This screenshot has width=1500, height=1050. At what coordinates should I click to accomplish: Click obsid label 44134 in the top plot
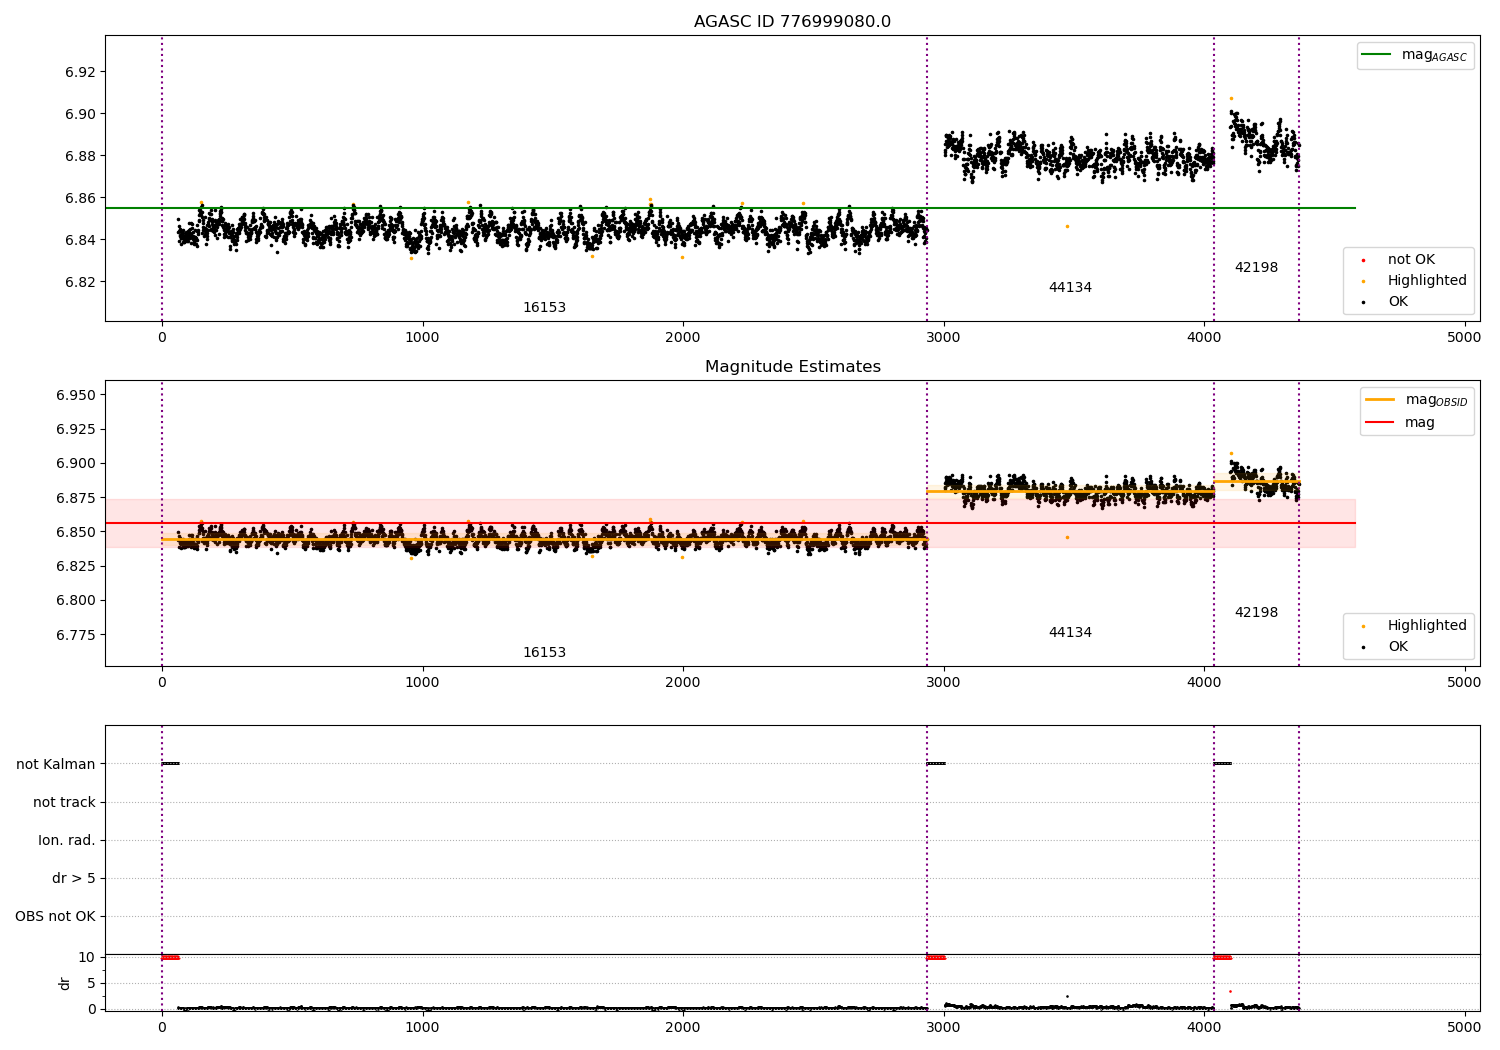[1070, 288]
